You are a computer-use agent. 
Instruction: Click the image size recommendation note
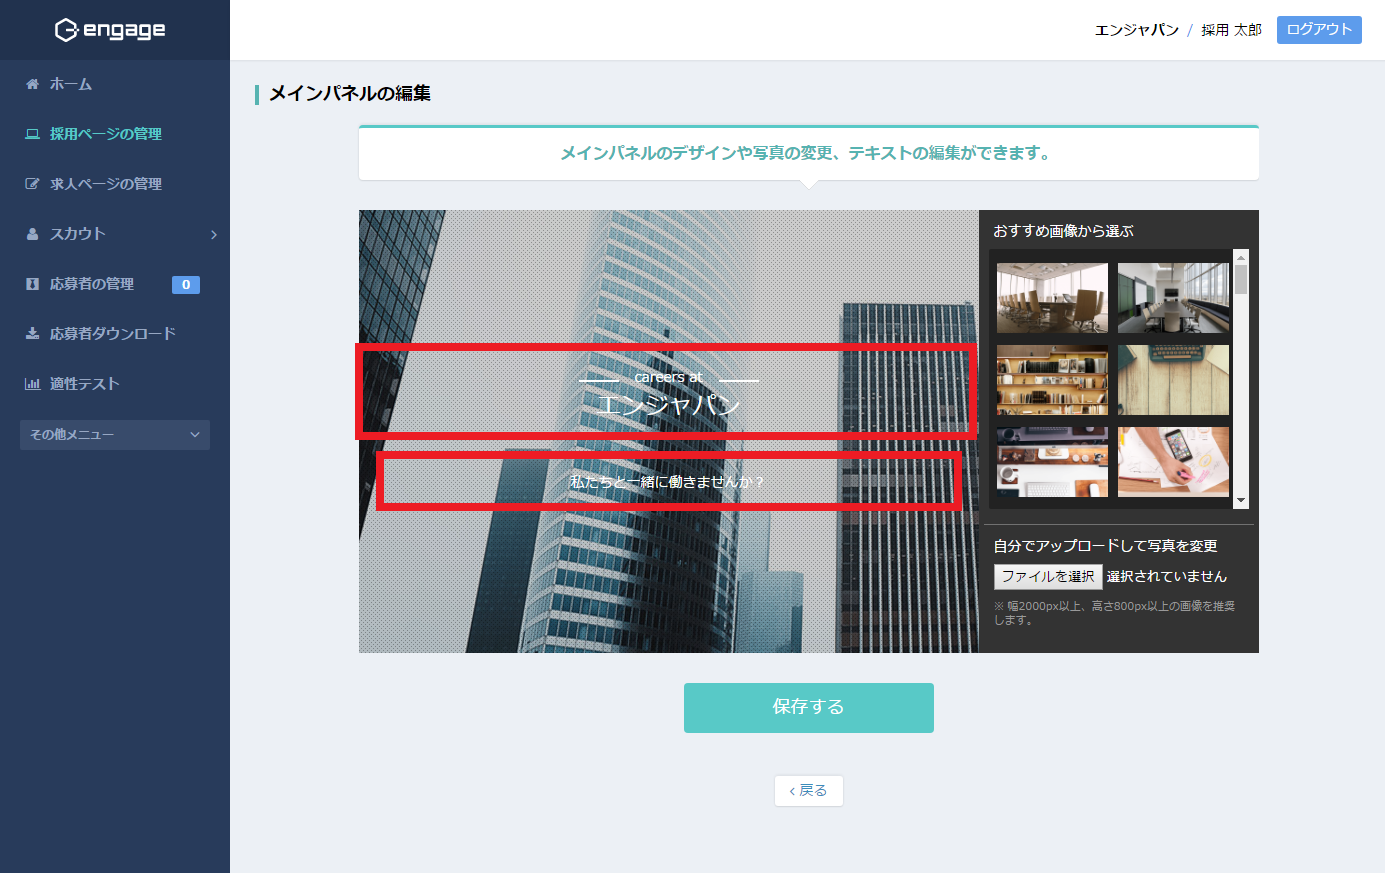[1114, 613]
